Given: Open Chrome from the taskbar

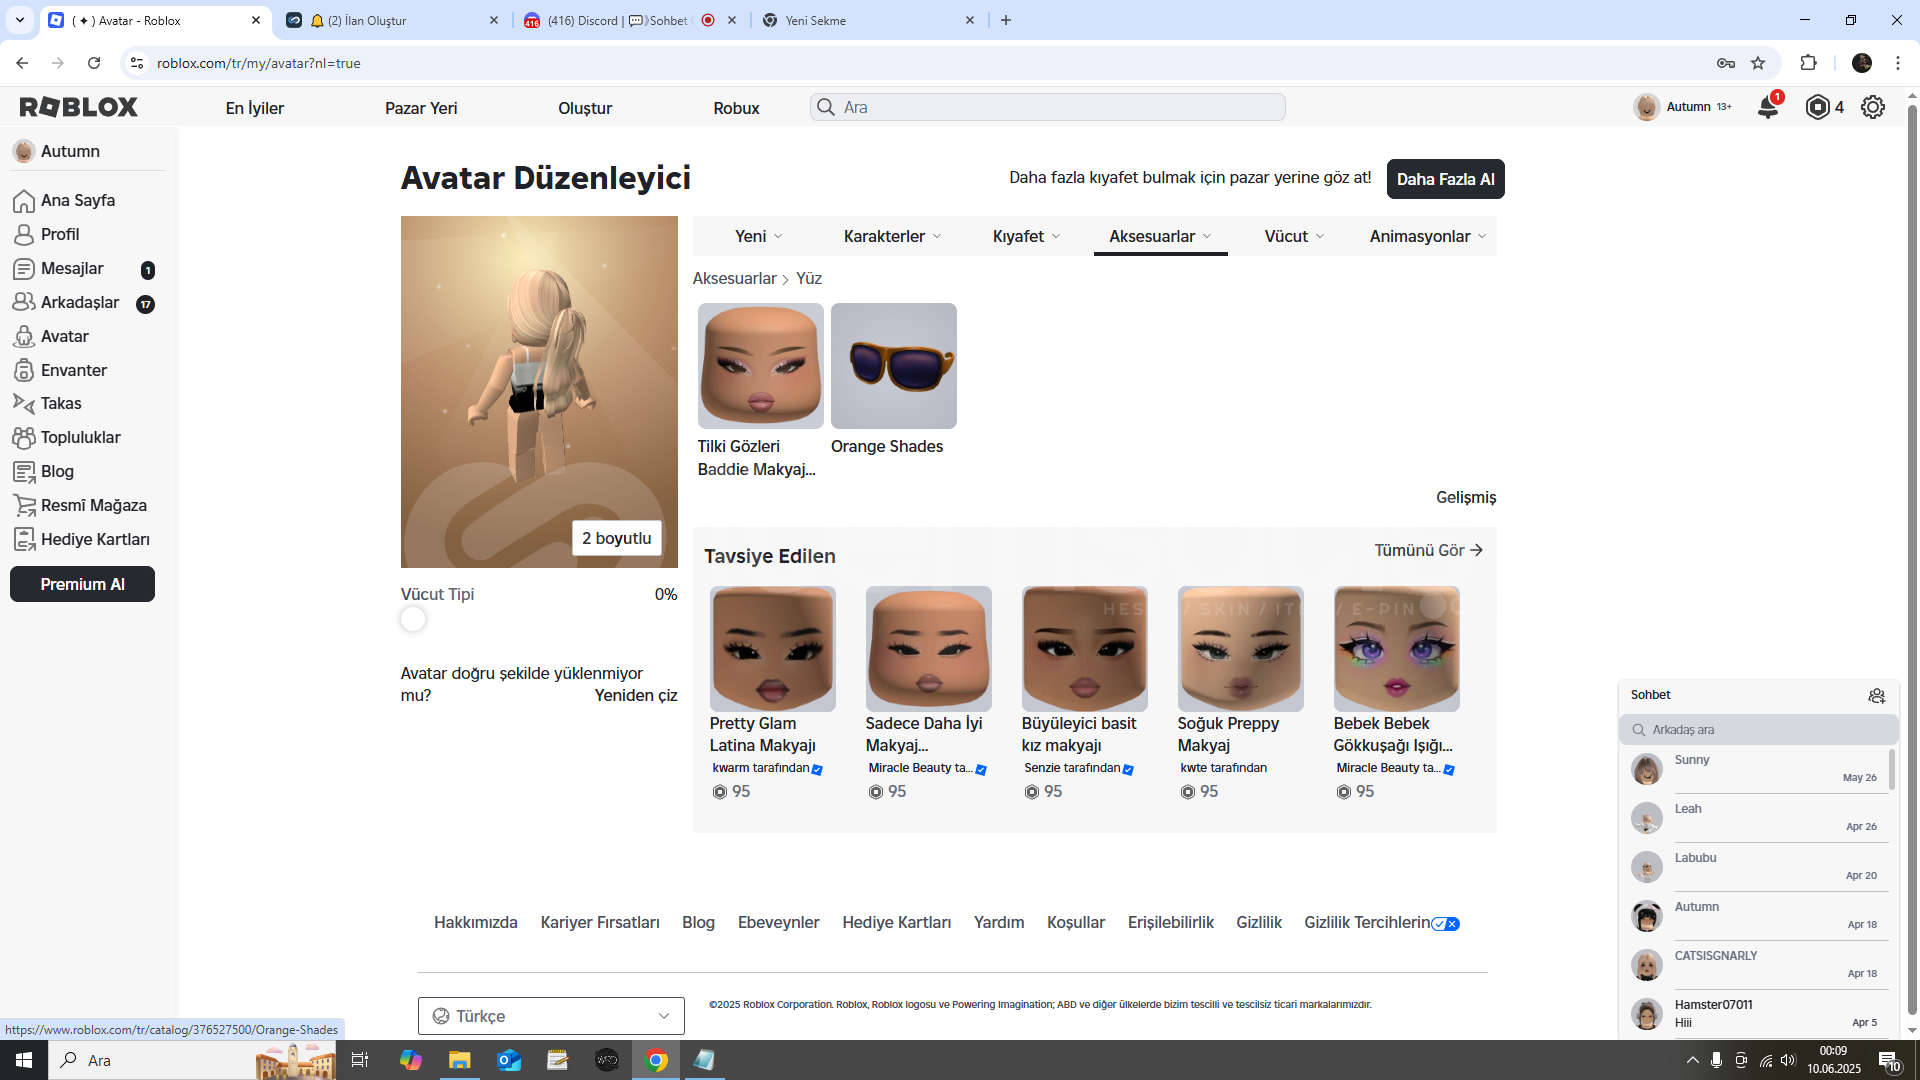Looking at the screenshot, I should tap(656, 1060).
